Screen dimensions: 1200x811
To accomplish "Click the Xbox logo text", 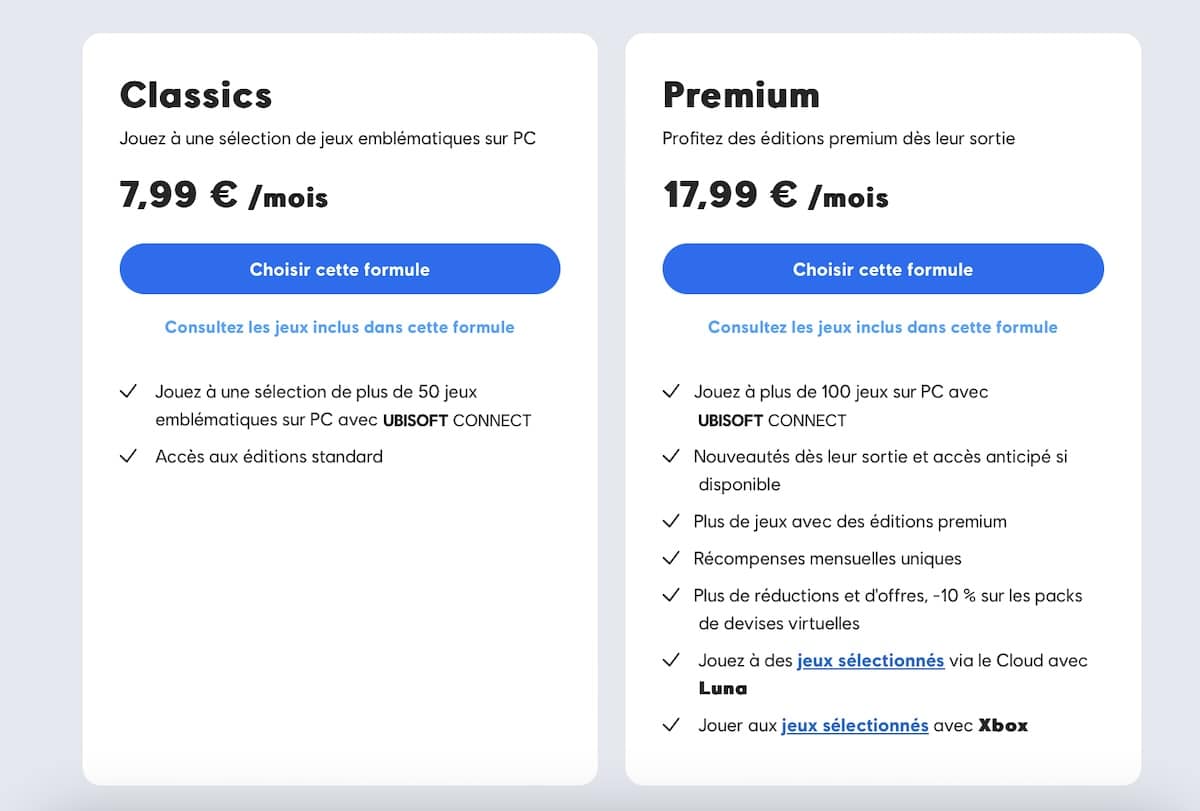I will (1003, 725).
